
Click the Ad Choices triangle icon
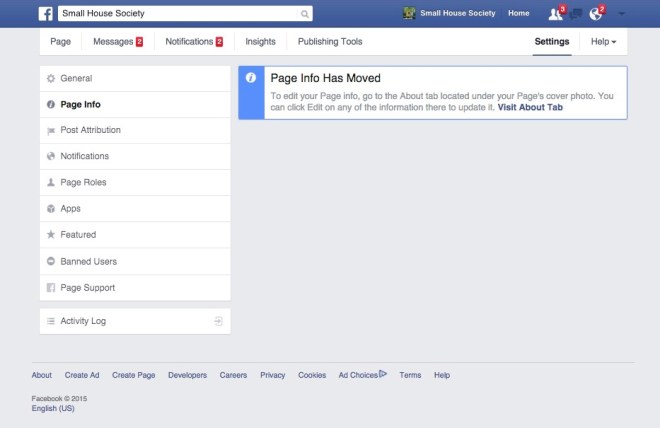point(383,373)
